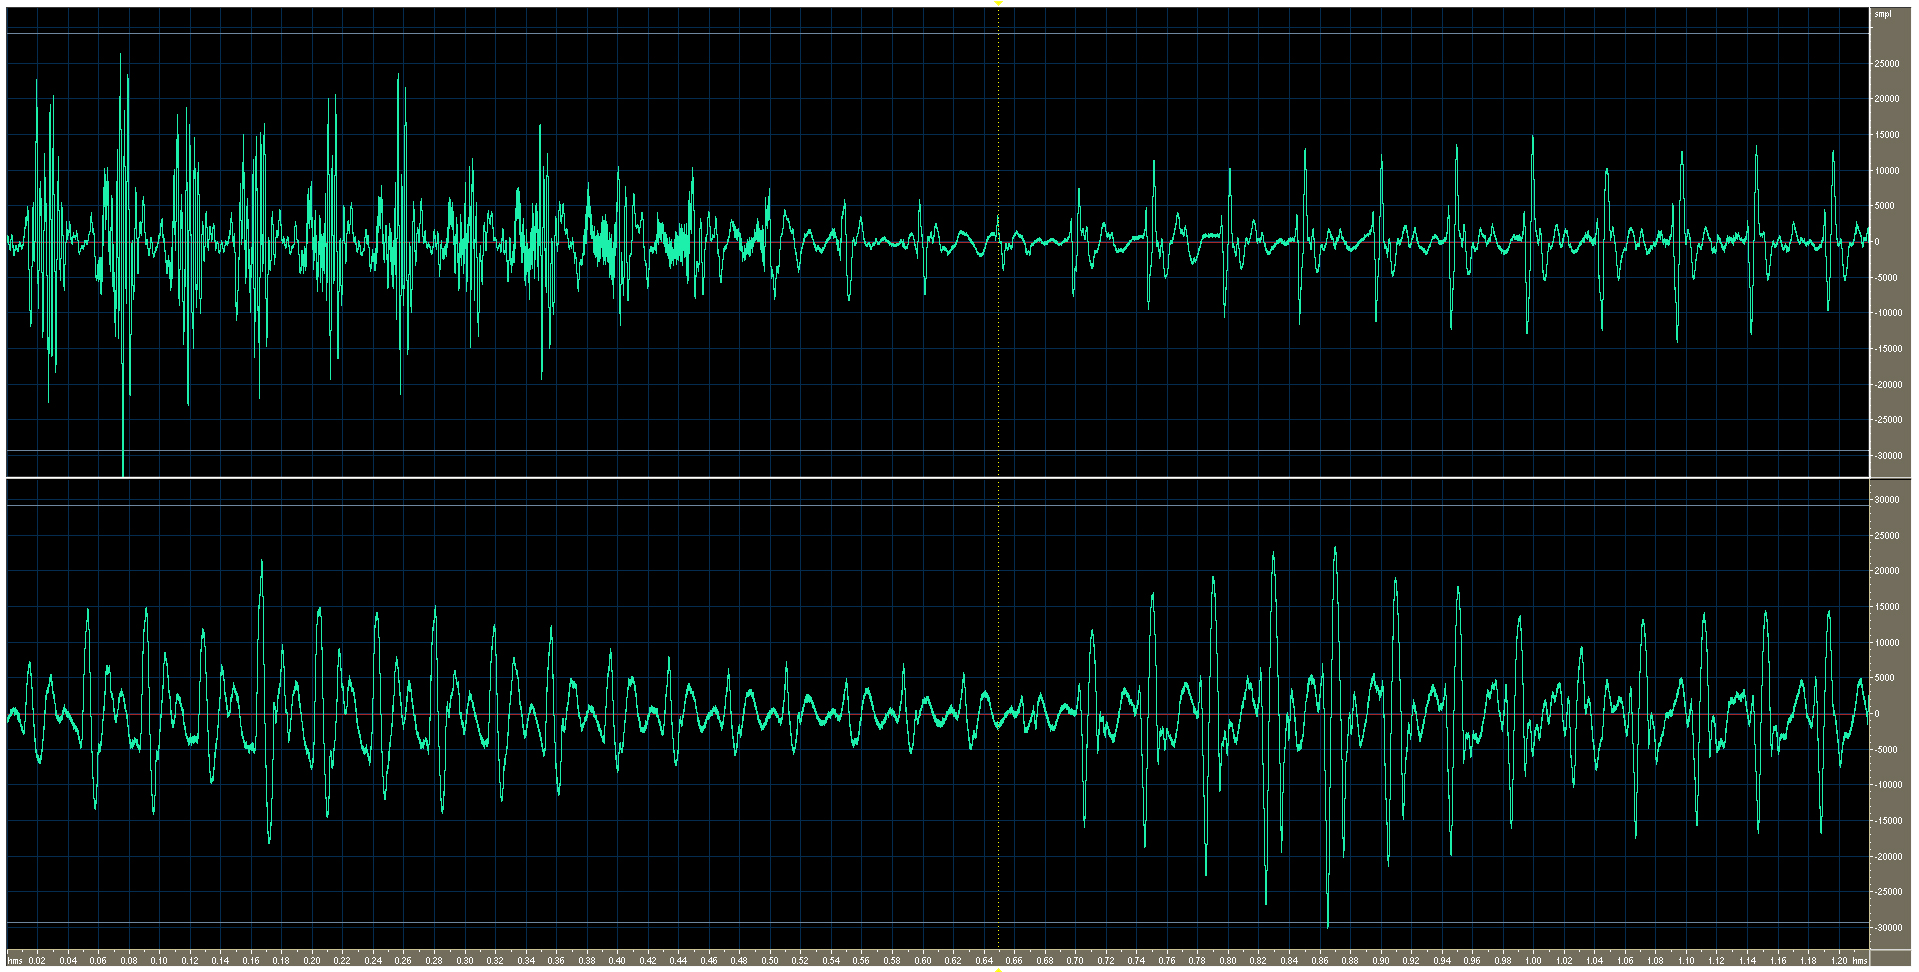Click the white divider between the two channels
Screen dimensions: 1919x972
pyautogui.click(x=938, y=478)
